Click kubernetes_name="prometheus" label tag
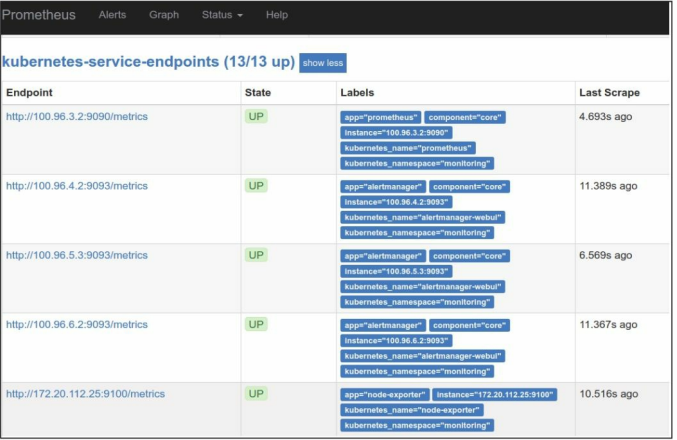 pos(408,148)
